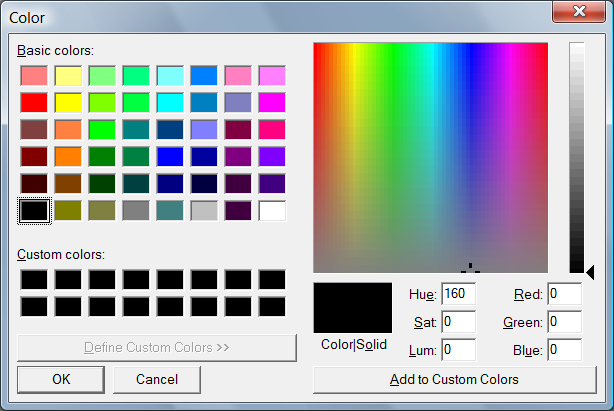Focus the Green value field
614x411 pixels.
(564, 322)
